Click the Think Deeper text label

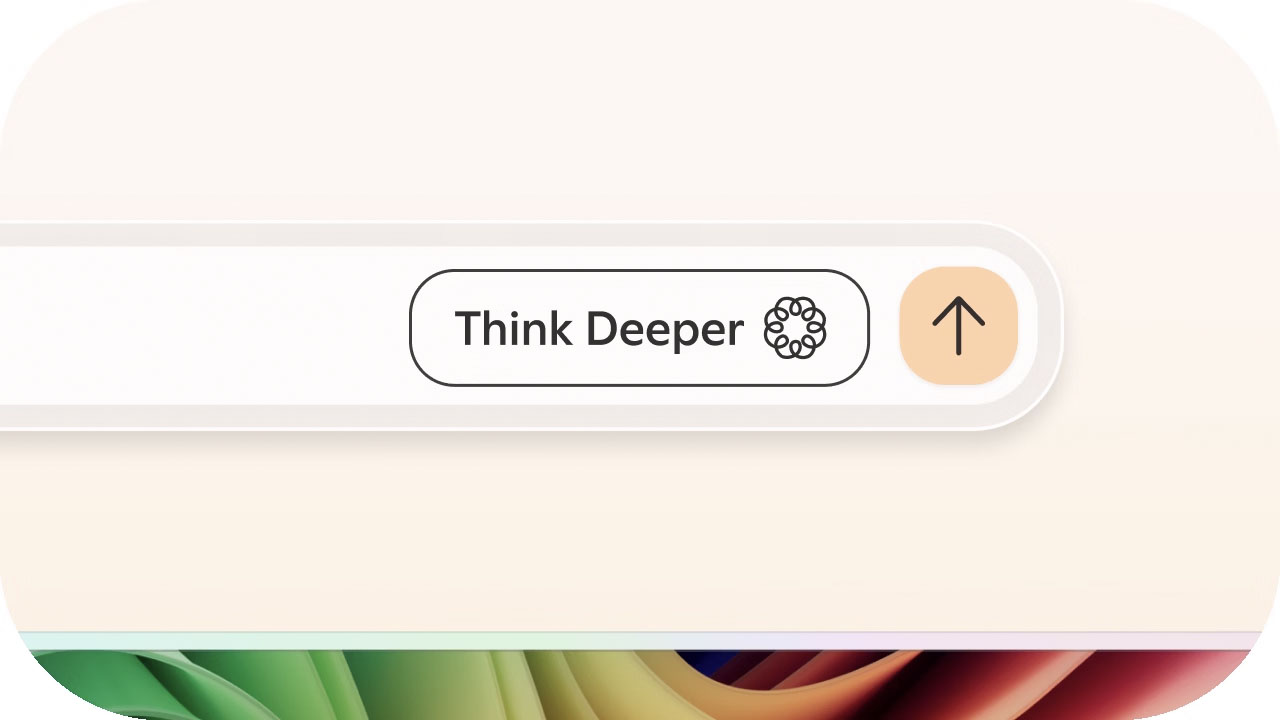coord(599,329)
